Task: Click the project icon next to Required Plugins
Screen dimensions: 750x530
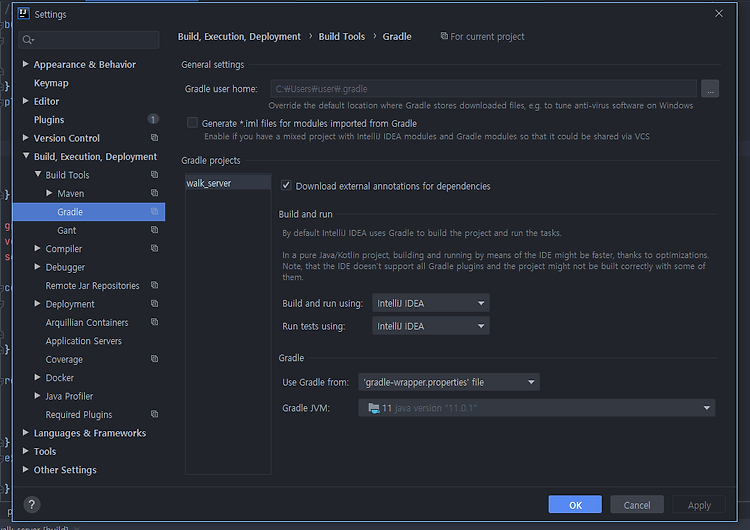Action: [x=154, y=414]
